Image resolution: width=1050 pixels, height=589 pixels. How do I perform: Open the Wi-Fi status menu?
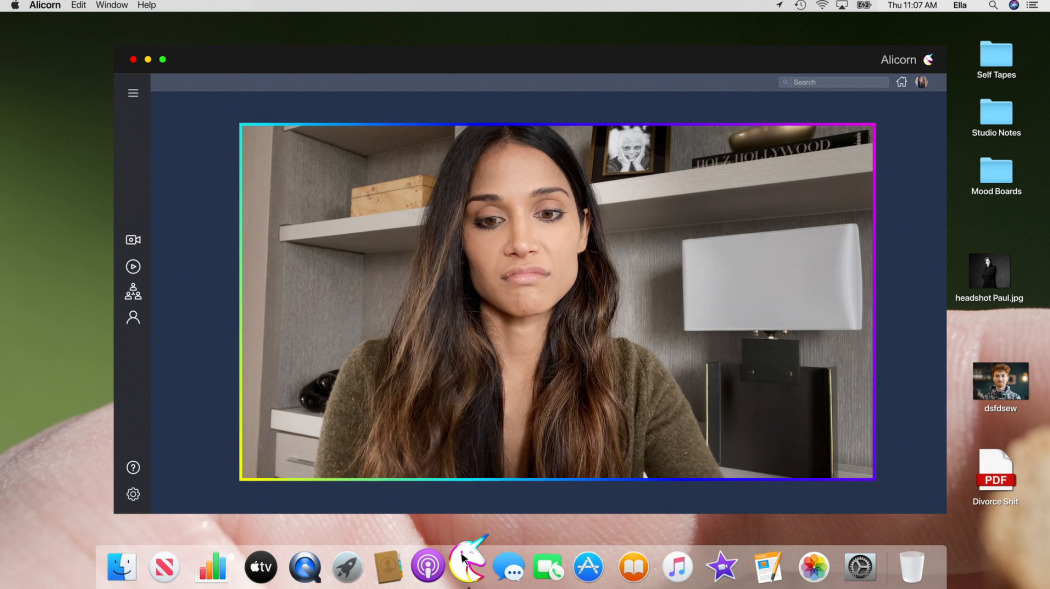[x=822, y=5]
